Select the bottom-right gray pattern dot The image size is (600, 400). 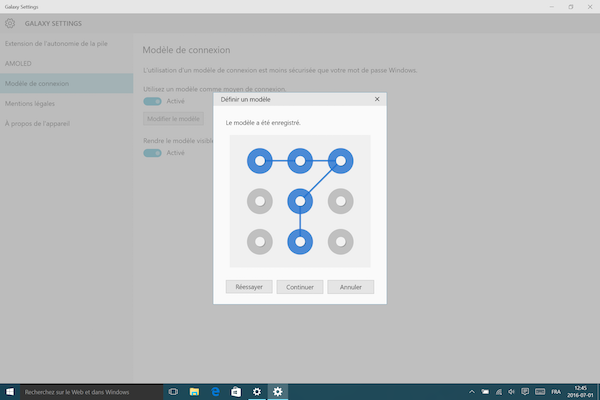[341, 242]
